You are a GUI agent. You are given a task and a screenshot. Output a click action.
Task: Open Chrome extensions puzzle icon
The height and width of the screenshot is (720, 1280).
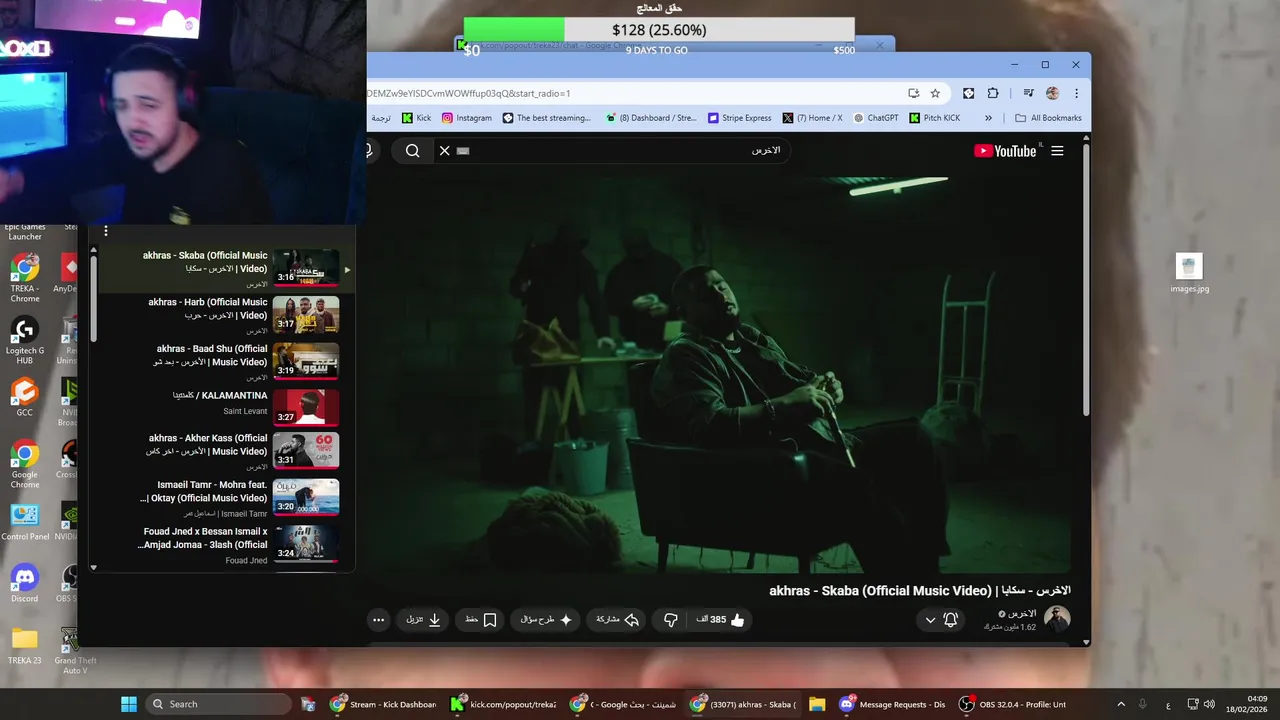click(993, 93)
